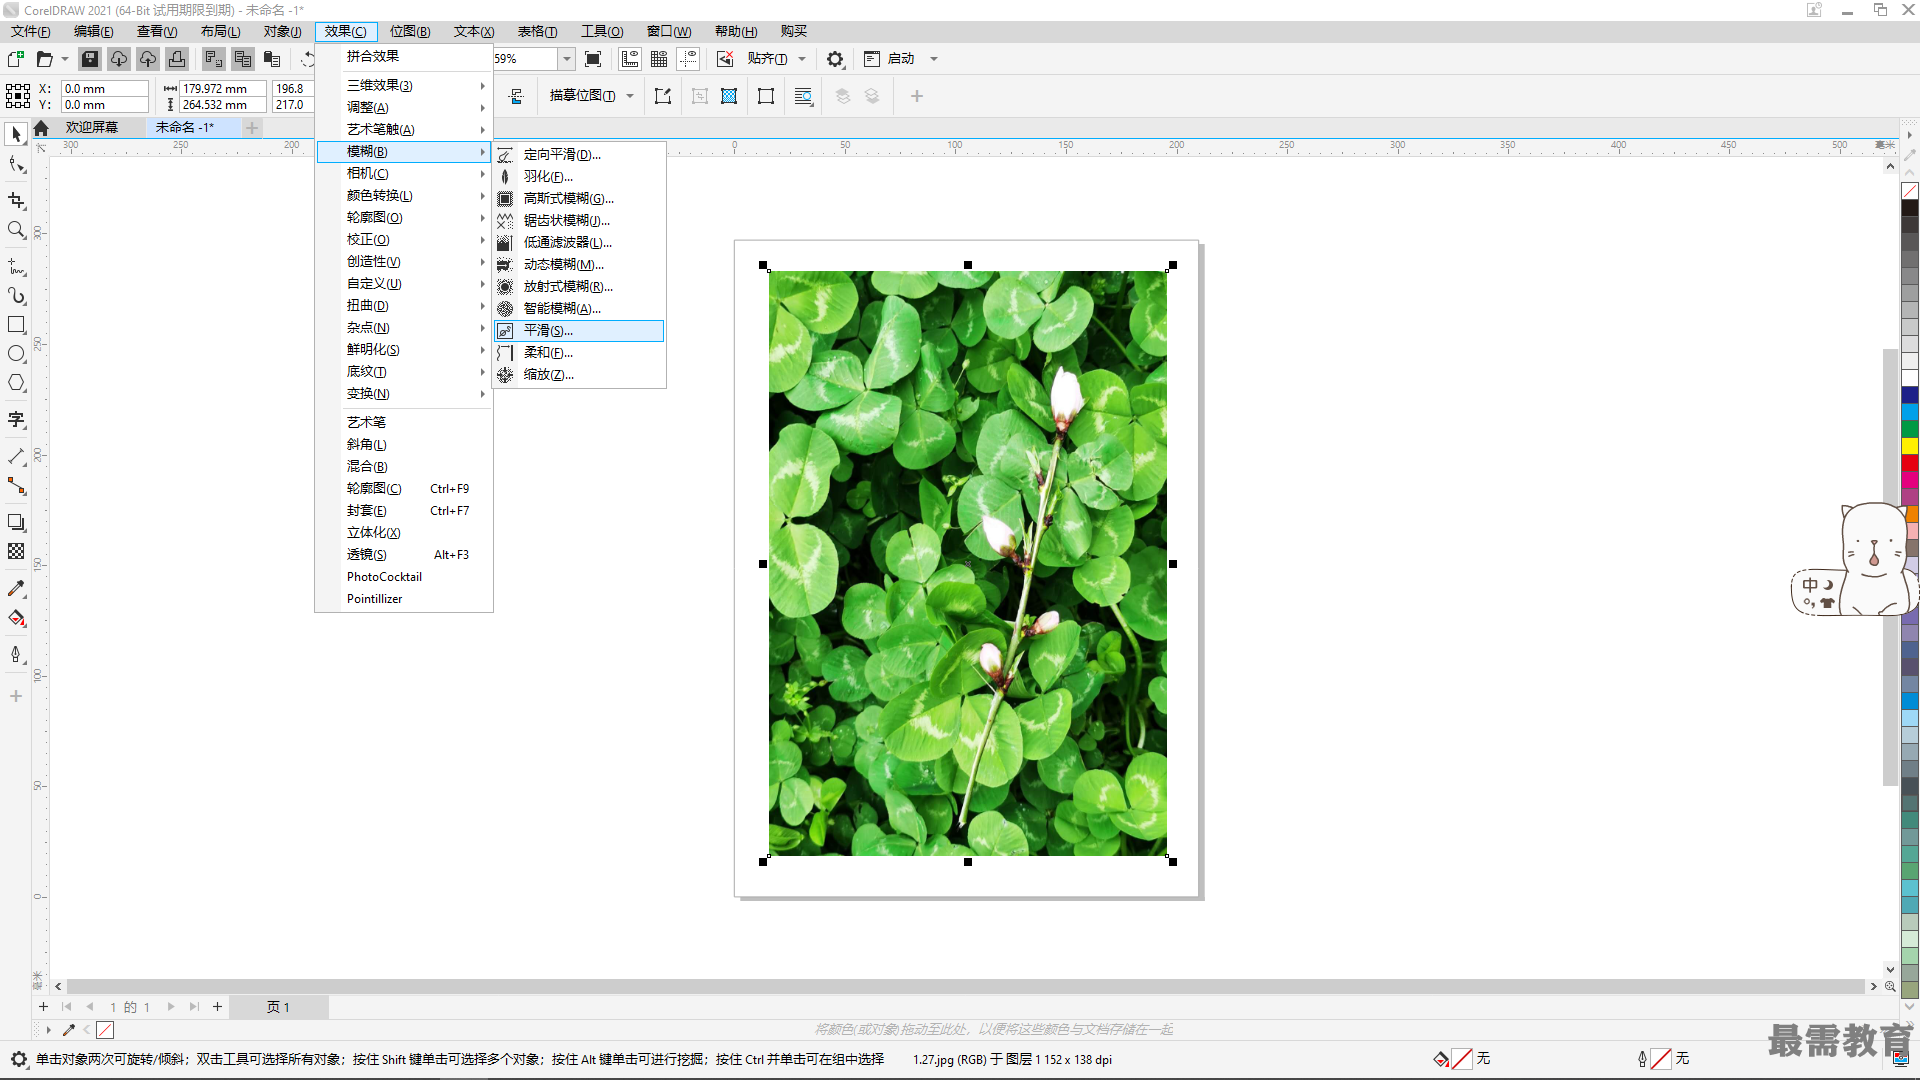Click the 页 1 page tab
The width and height of the screenshot is (1920, 1080).
(278, 1007)
